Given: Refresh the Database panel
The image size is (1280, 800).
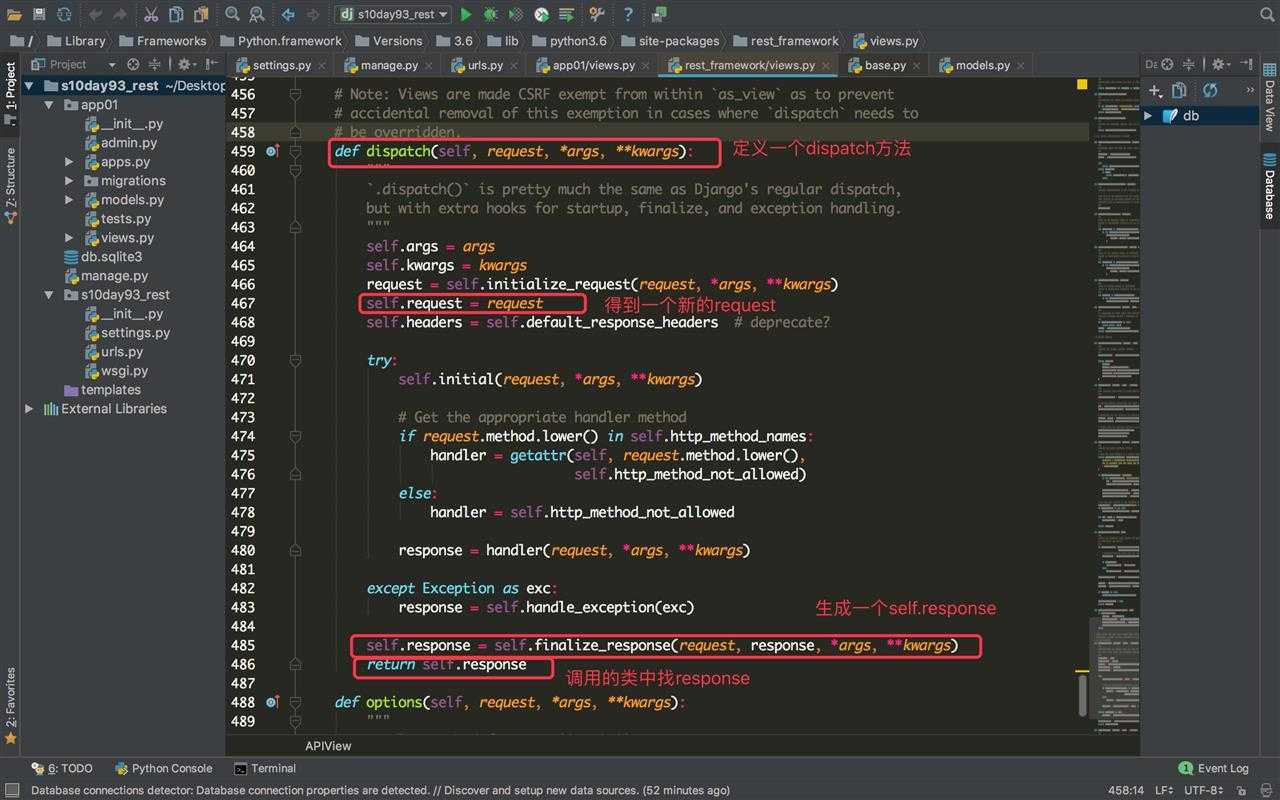Looking at the screenshot, I should (1210, 90).
